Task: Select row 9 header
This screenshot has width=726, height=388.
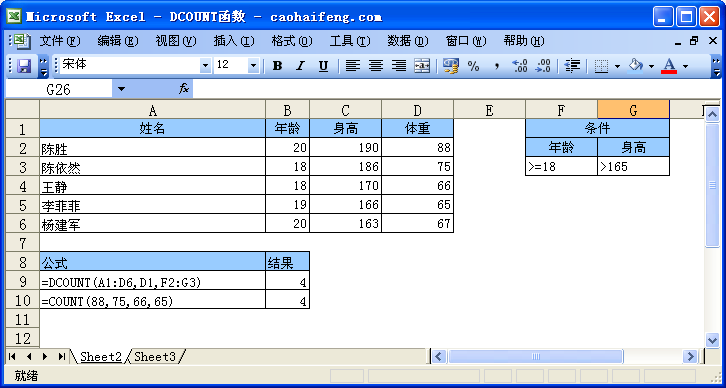Action: tap(23, 281)
